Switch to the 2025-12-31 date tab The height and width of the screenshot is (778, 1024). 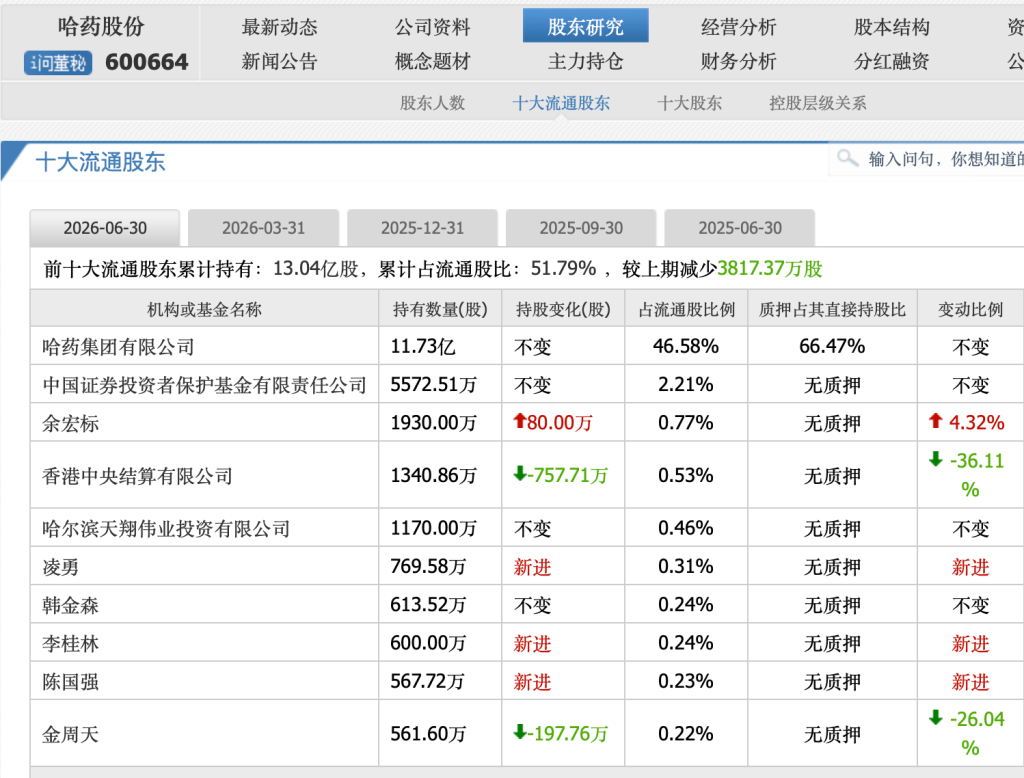tap(423, 228)
